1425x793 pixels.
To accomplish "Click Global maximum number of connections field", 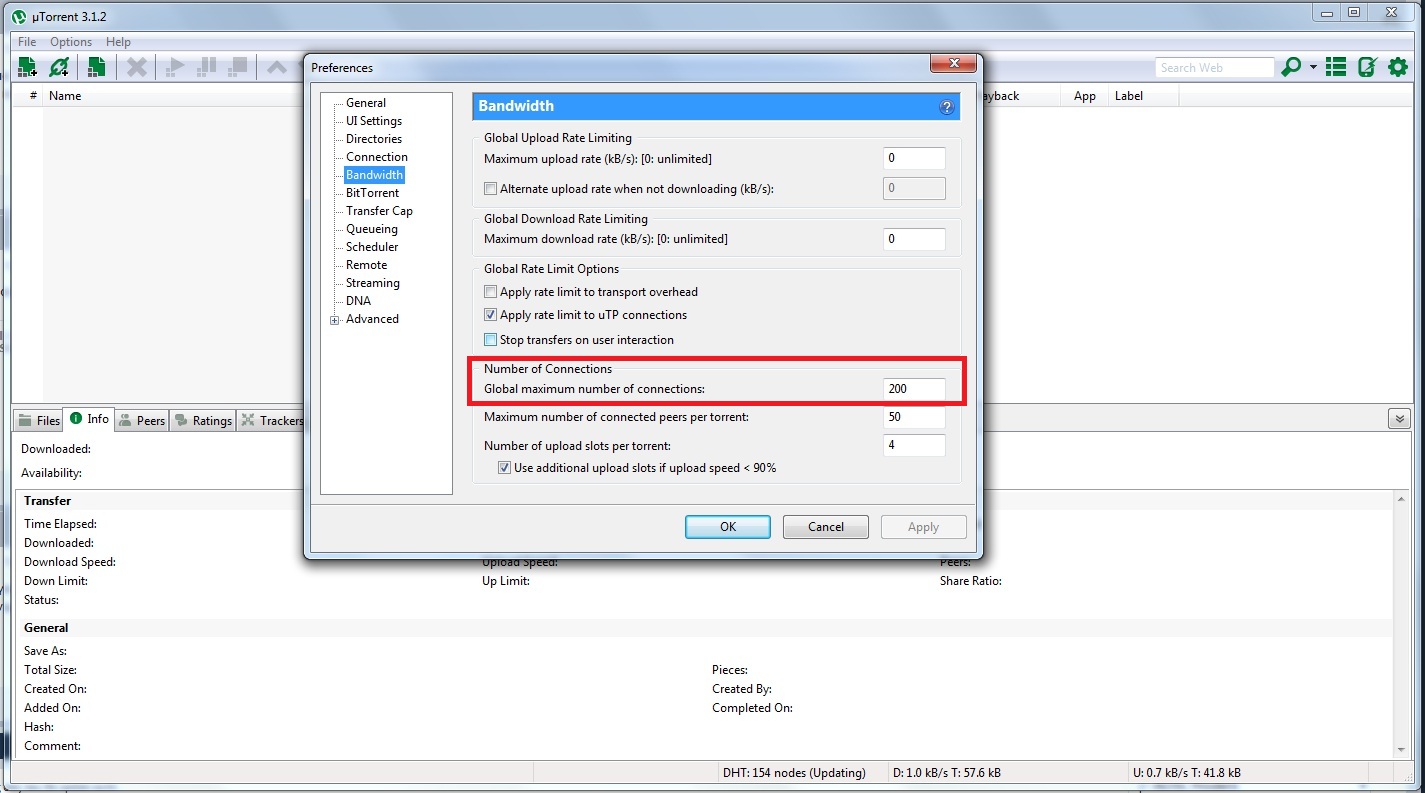I will click(914, 388).
